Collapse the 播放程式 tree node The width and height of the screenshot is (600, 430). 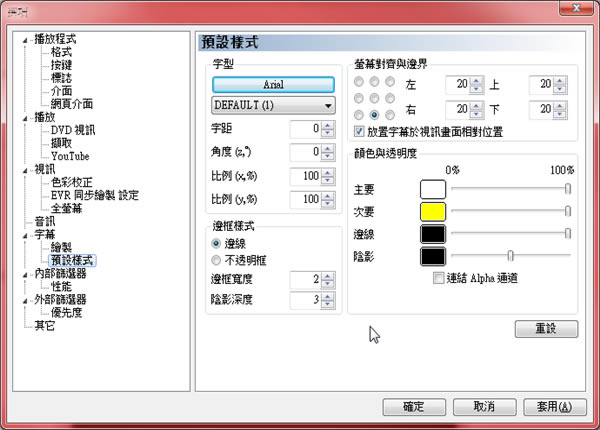click(25, 39)
